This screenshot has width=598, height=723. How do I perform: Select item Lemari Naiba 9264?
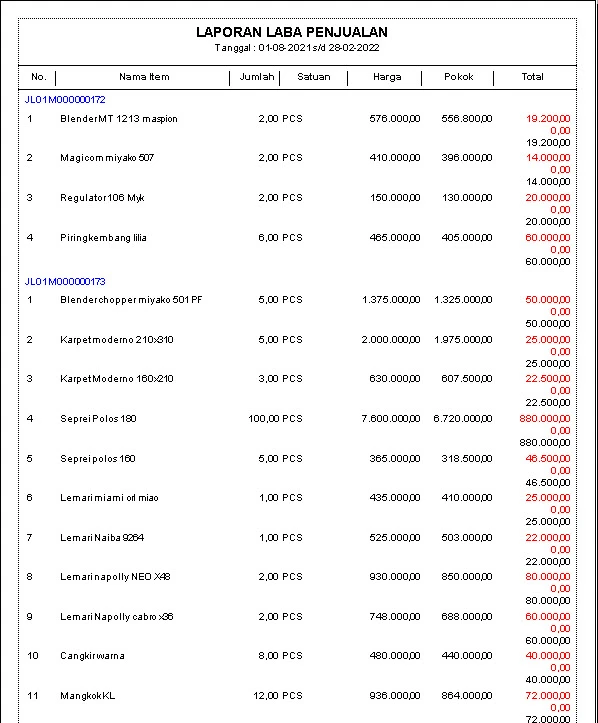(102, 538)
